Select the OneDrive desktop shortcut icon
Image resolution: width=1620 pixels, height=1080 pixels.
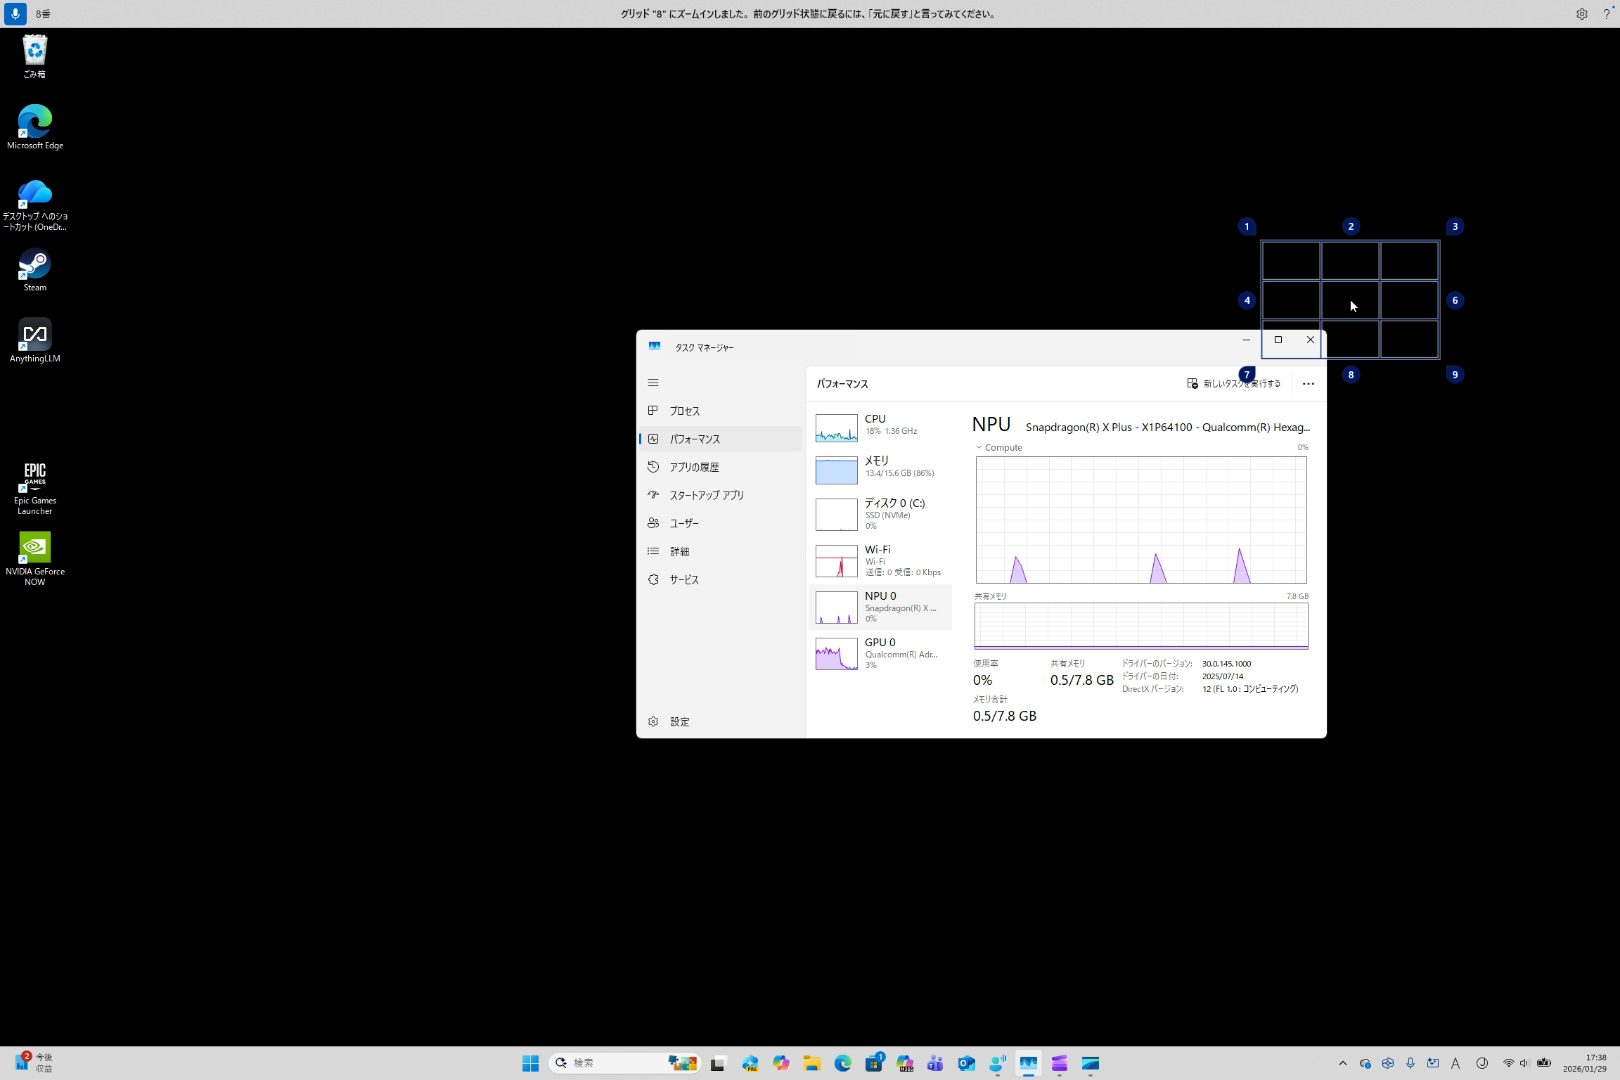(x=35, y=206)
